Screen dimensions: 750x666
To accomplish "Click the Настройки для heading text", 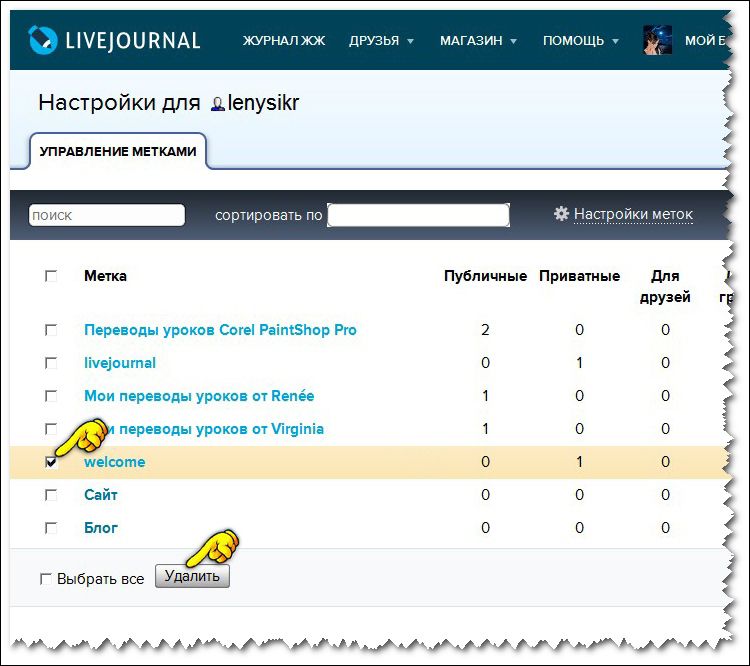I will (x=119, y=103).
